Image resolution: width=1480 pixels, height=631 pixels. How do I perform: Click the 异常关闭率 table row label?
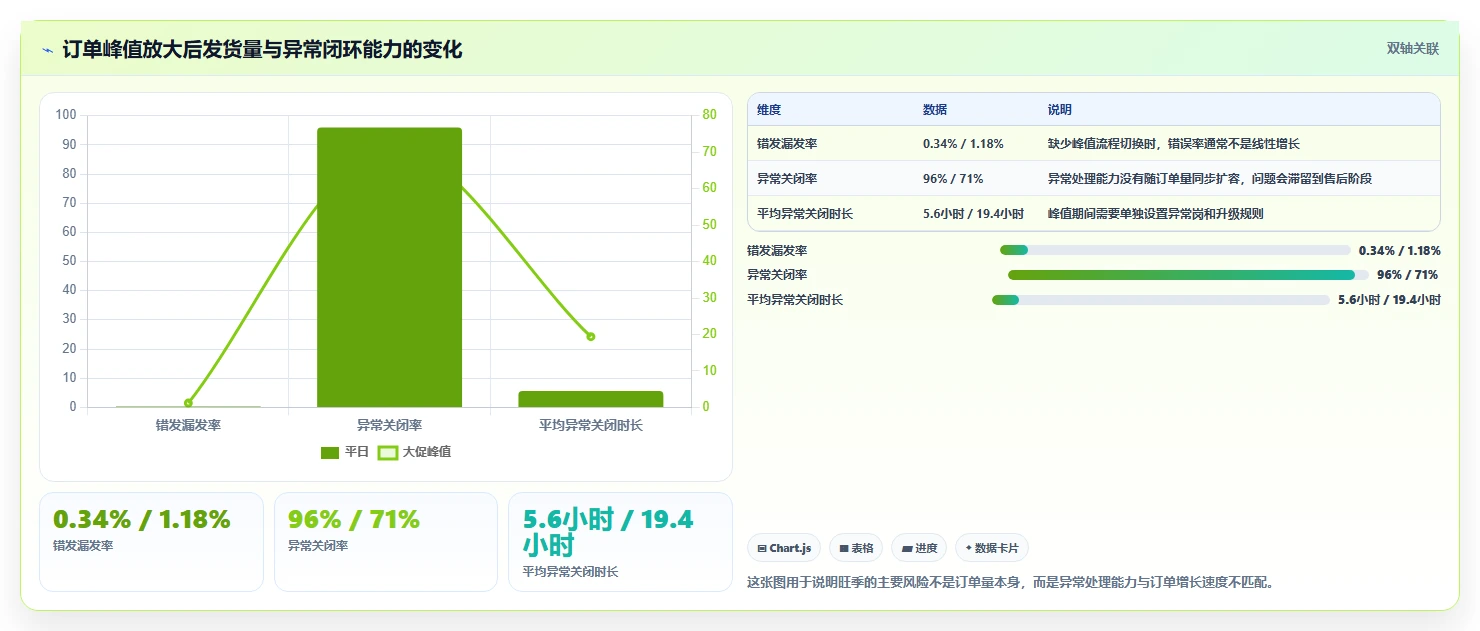click(787, 179)
